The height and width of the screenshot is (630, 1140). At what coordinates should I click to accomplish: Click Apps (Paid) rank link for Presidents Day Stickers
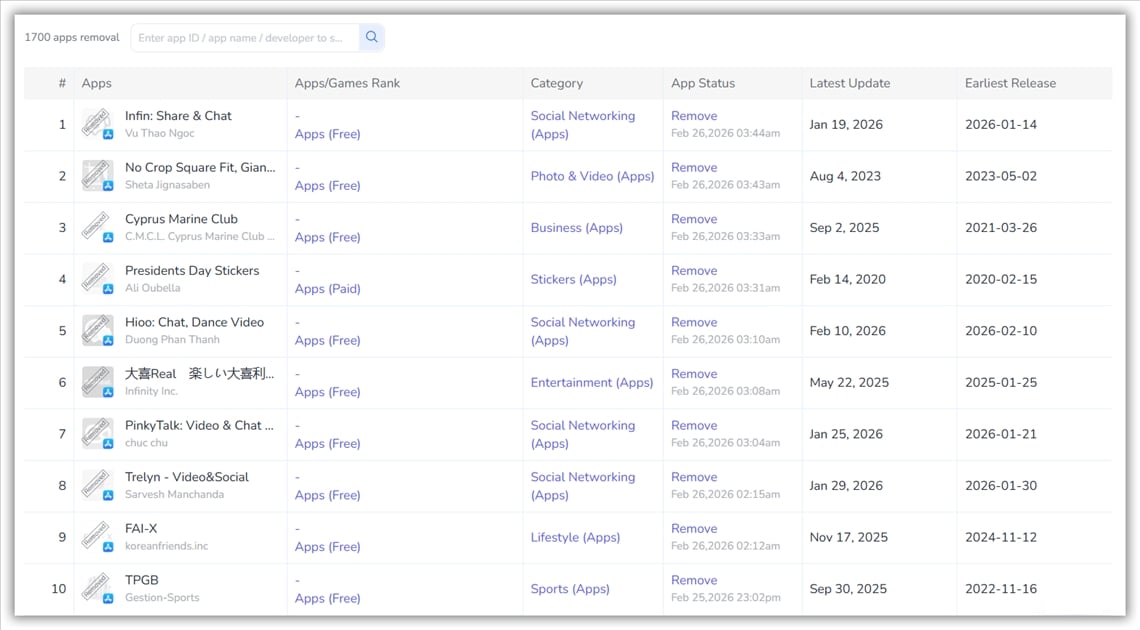(327, 289)
